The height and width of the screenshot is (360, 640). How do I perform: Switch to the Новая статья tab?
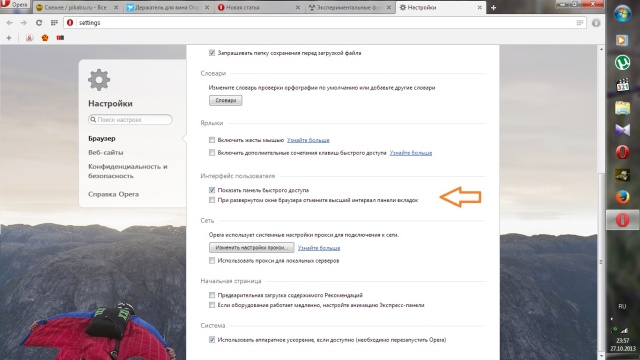259,7
